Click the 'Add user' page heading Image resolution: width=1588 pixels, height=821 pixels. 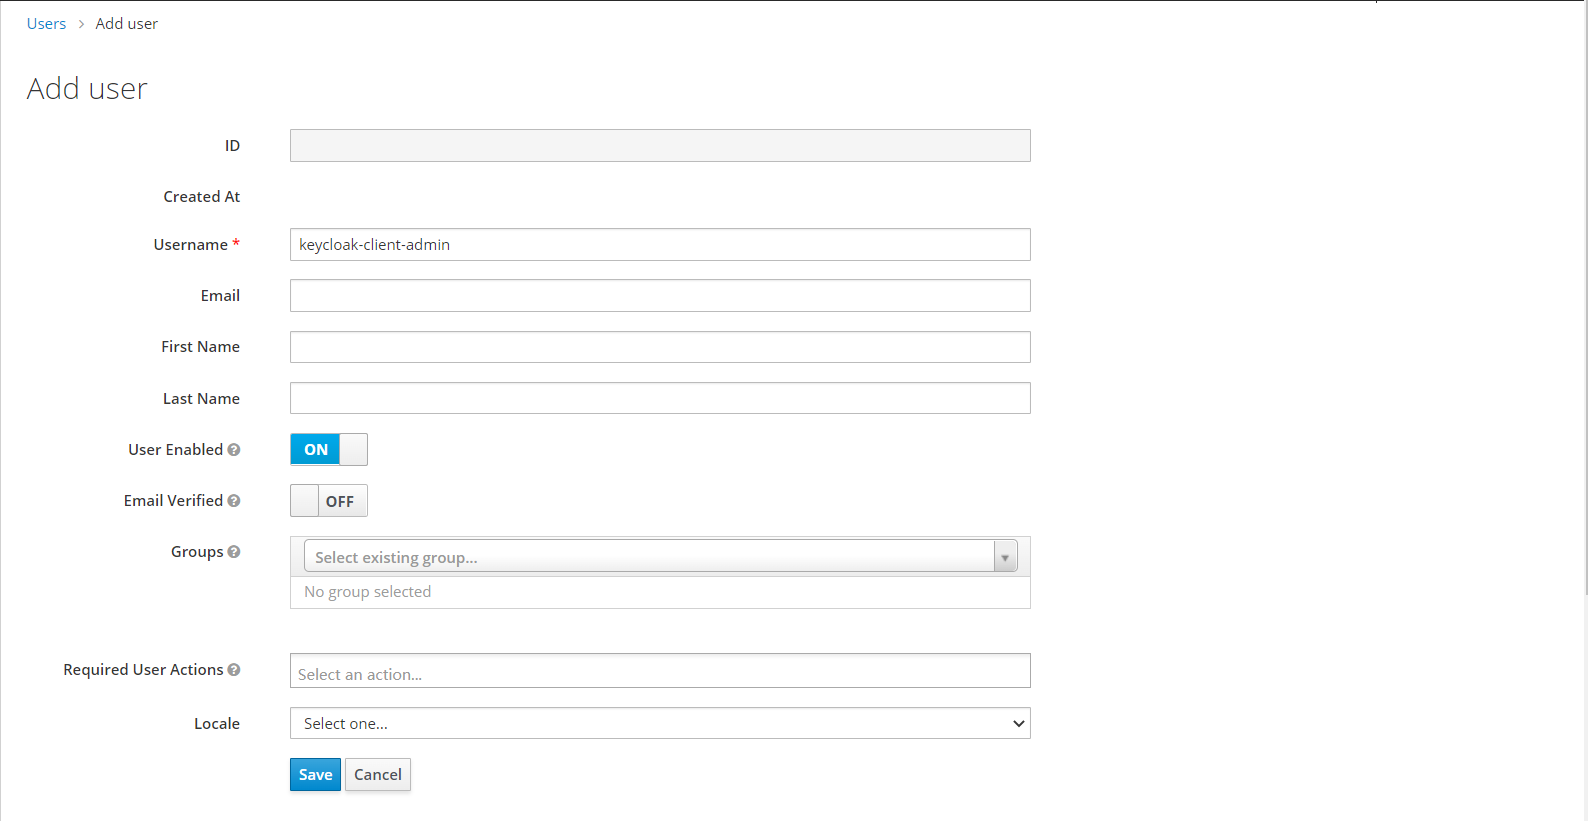[87, 89]
